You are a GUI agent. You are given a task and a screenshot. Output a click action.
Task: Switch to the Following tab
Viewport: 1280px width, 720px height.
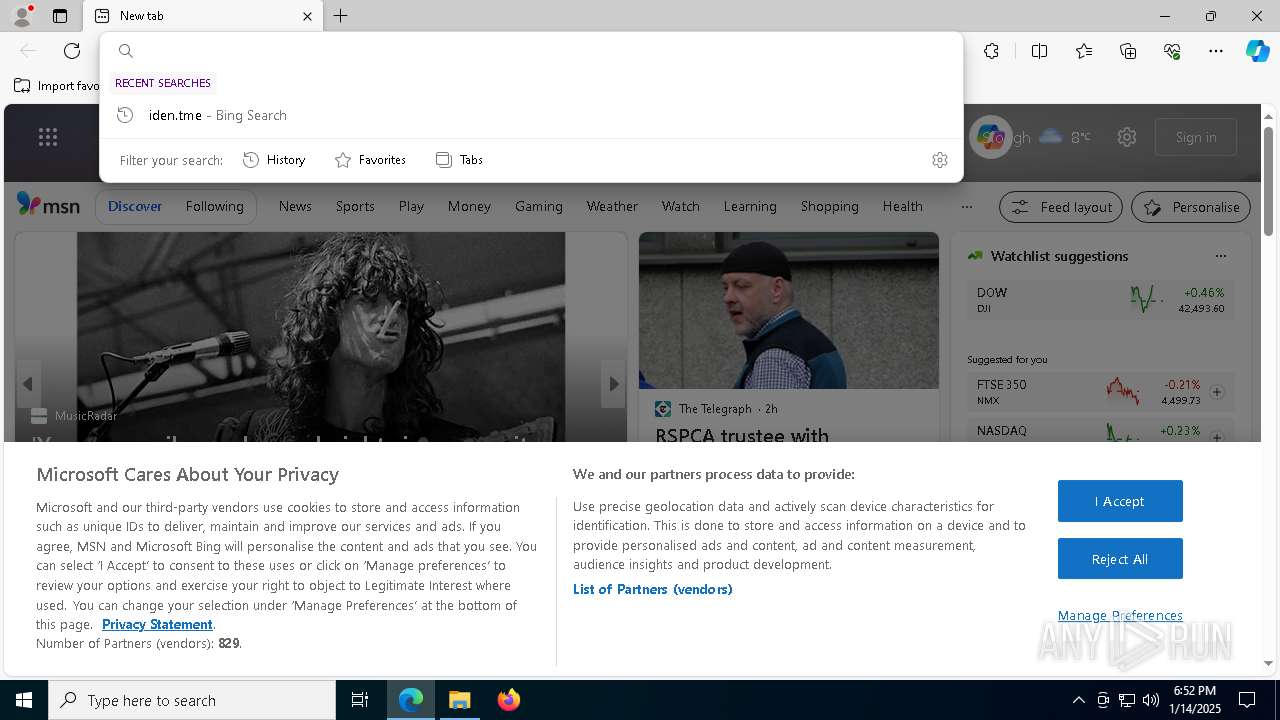(214, 206)
